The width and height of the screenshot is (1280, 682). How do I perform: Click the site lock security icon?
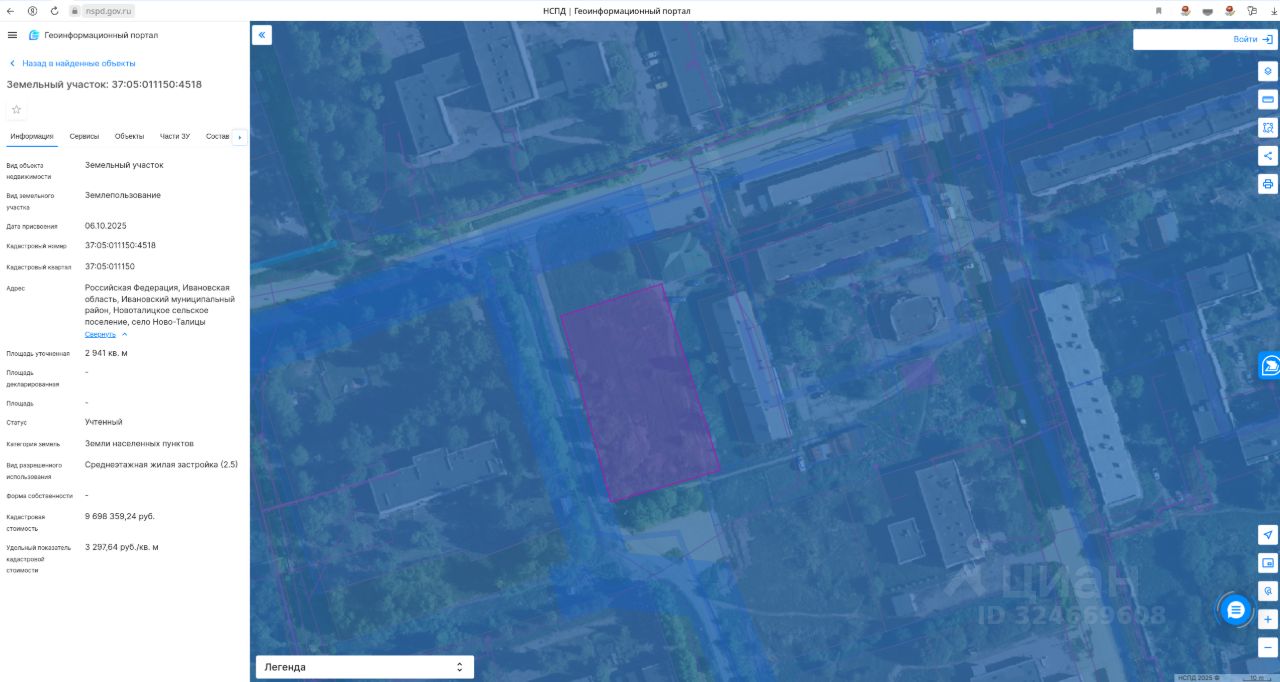(x=75, y=10)
